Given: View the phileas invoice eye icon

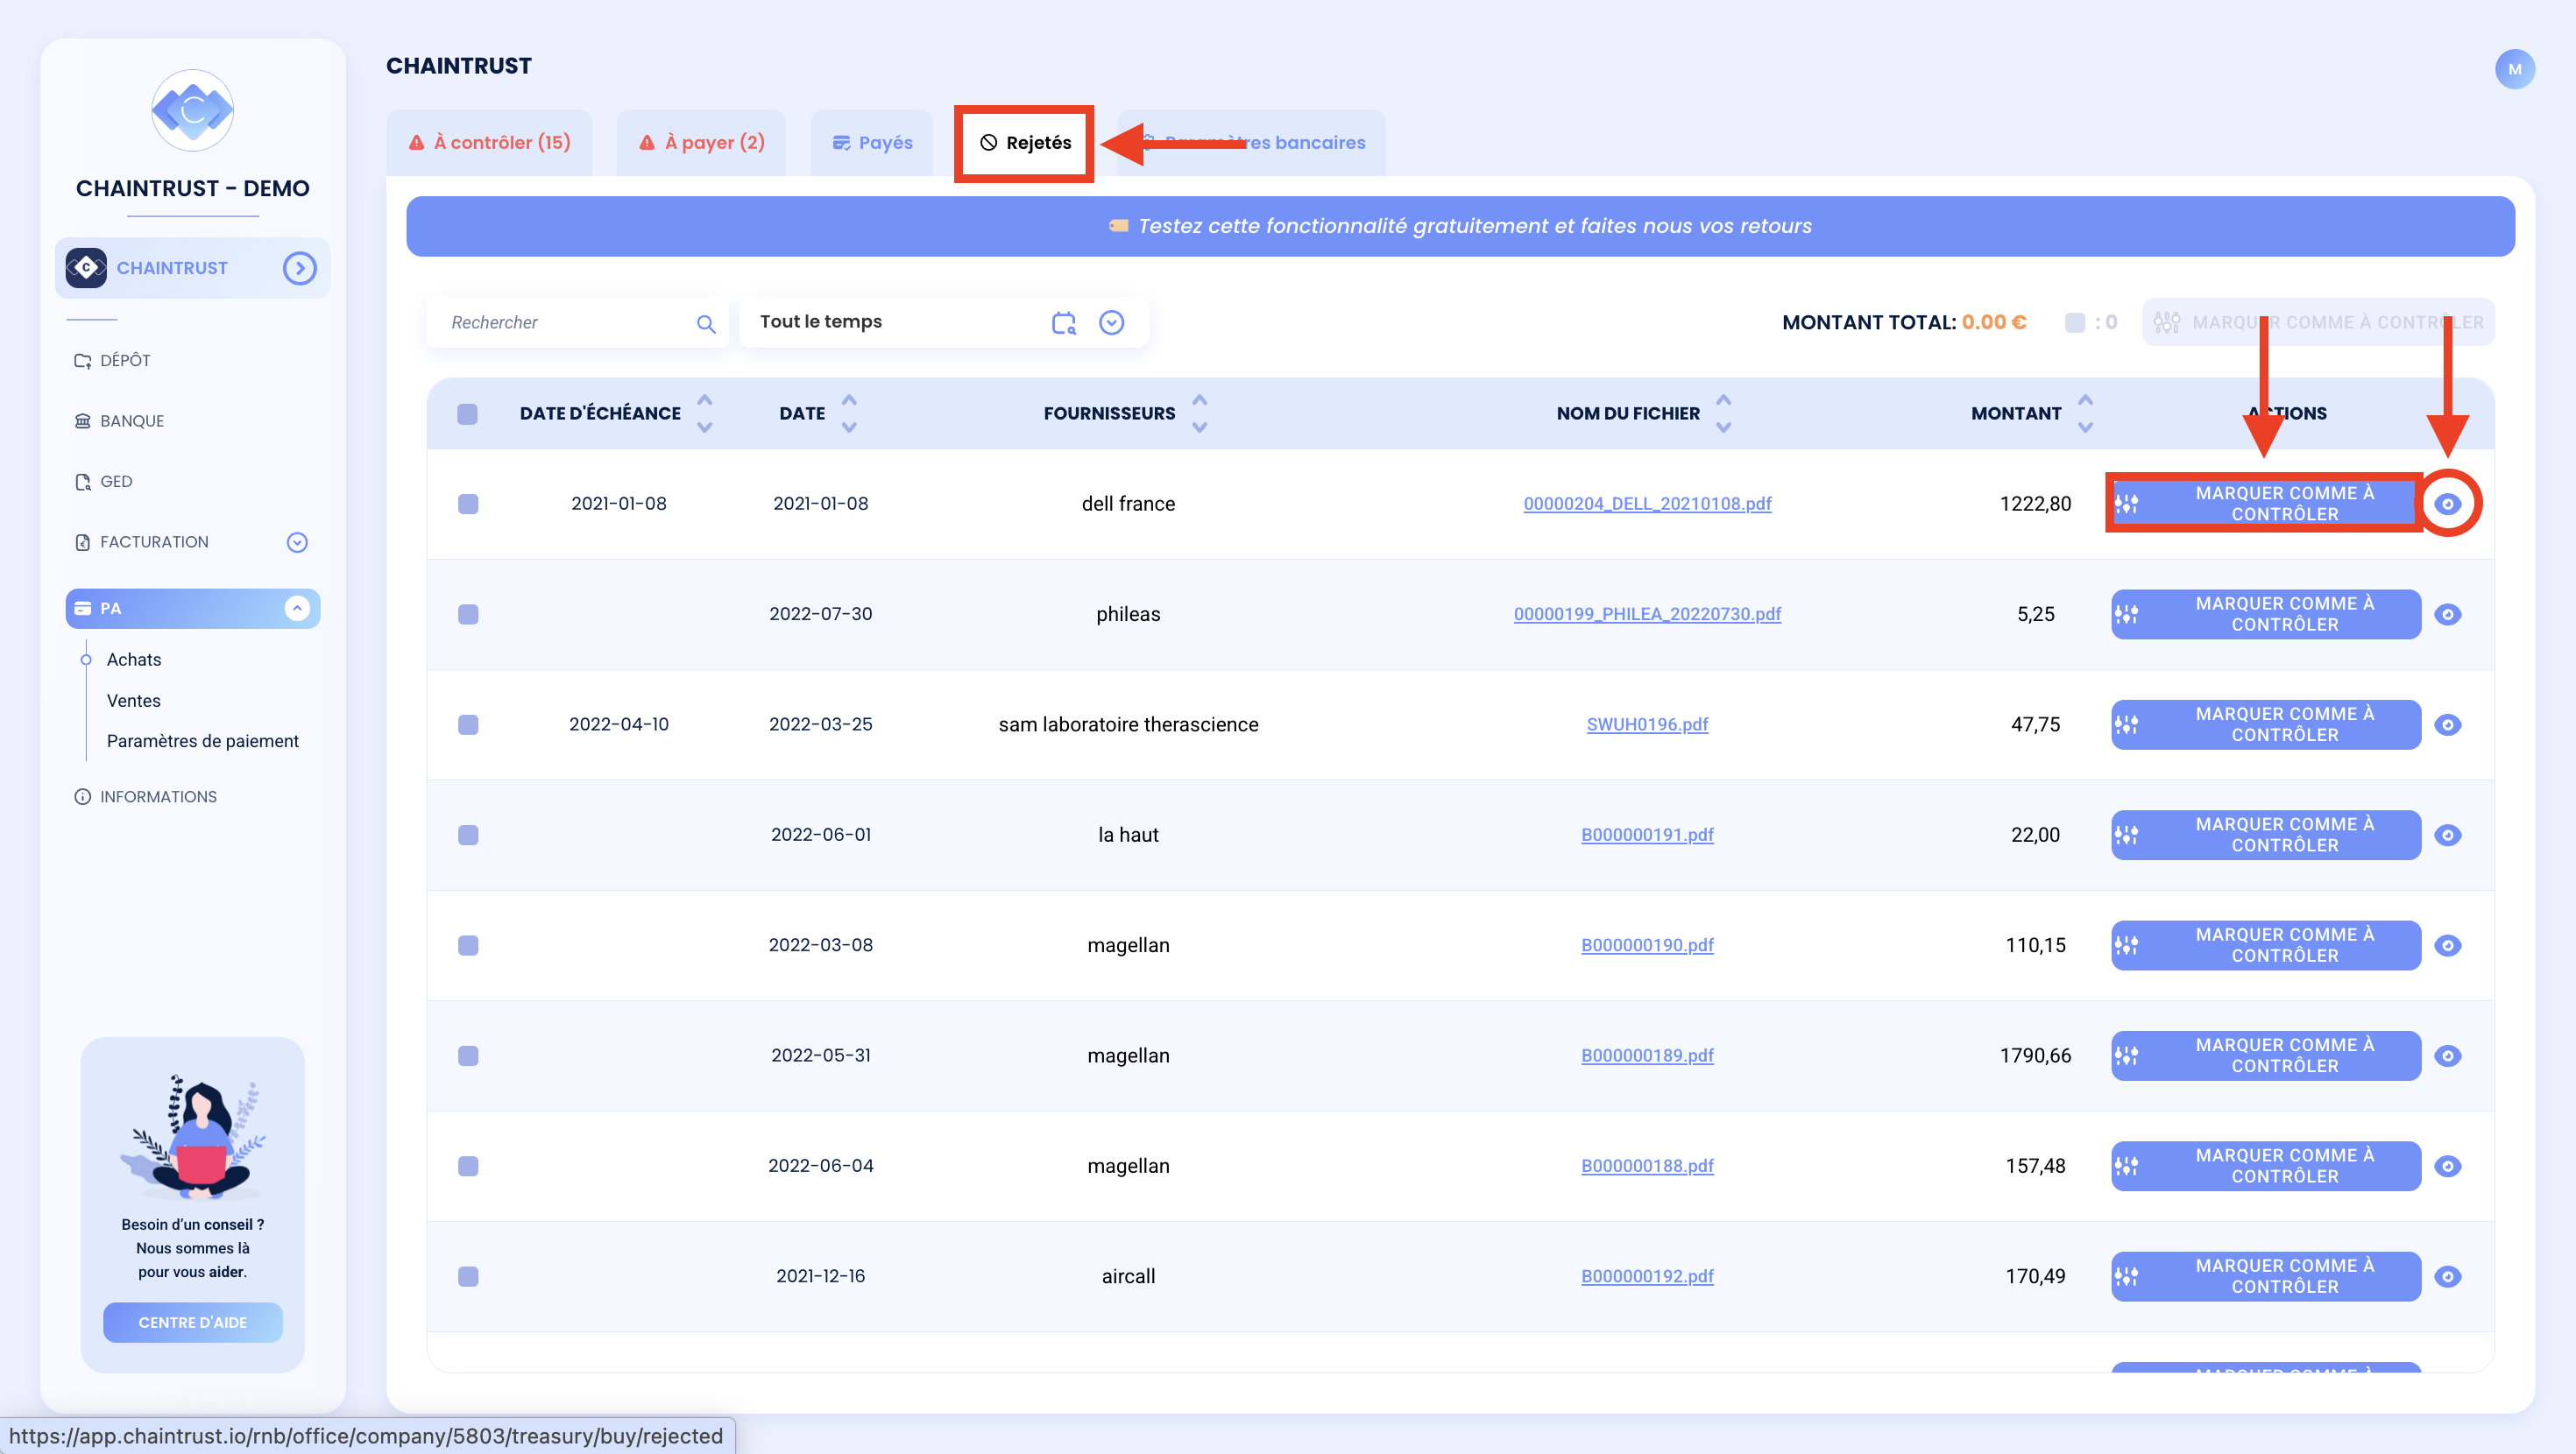Looking at the screenshot, I should click(2447, 614).
